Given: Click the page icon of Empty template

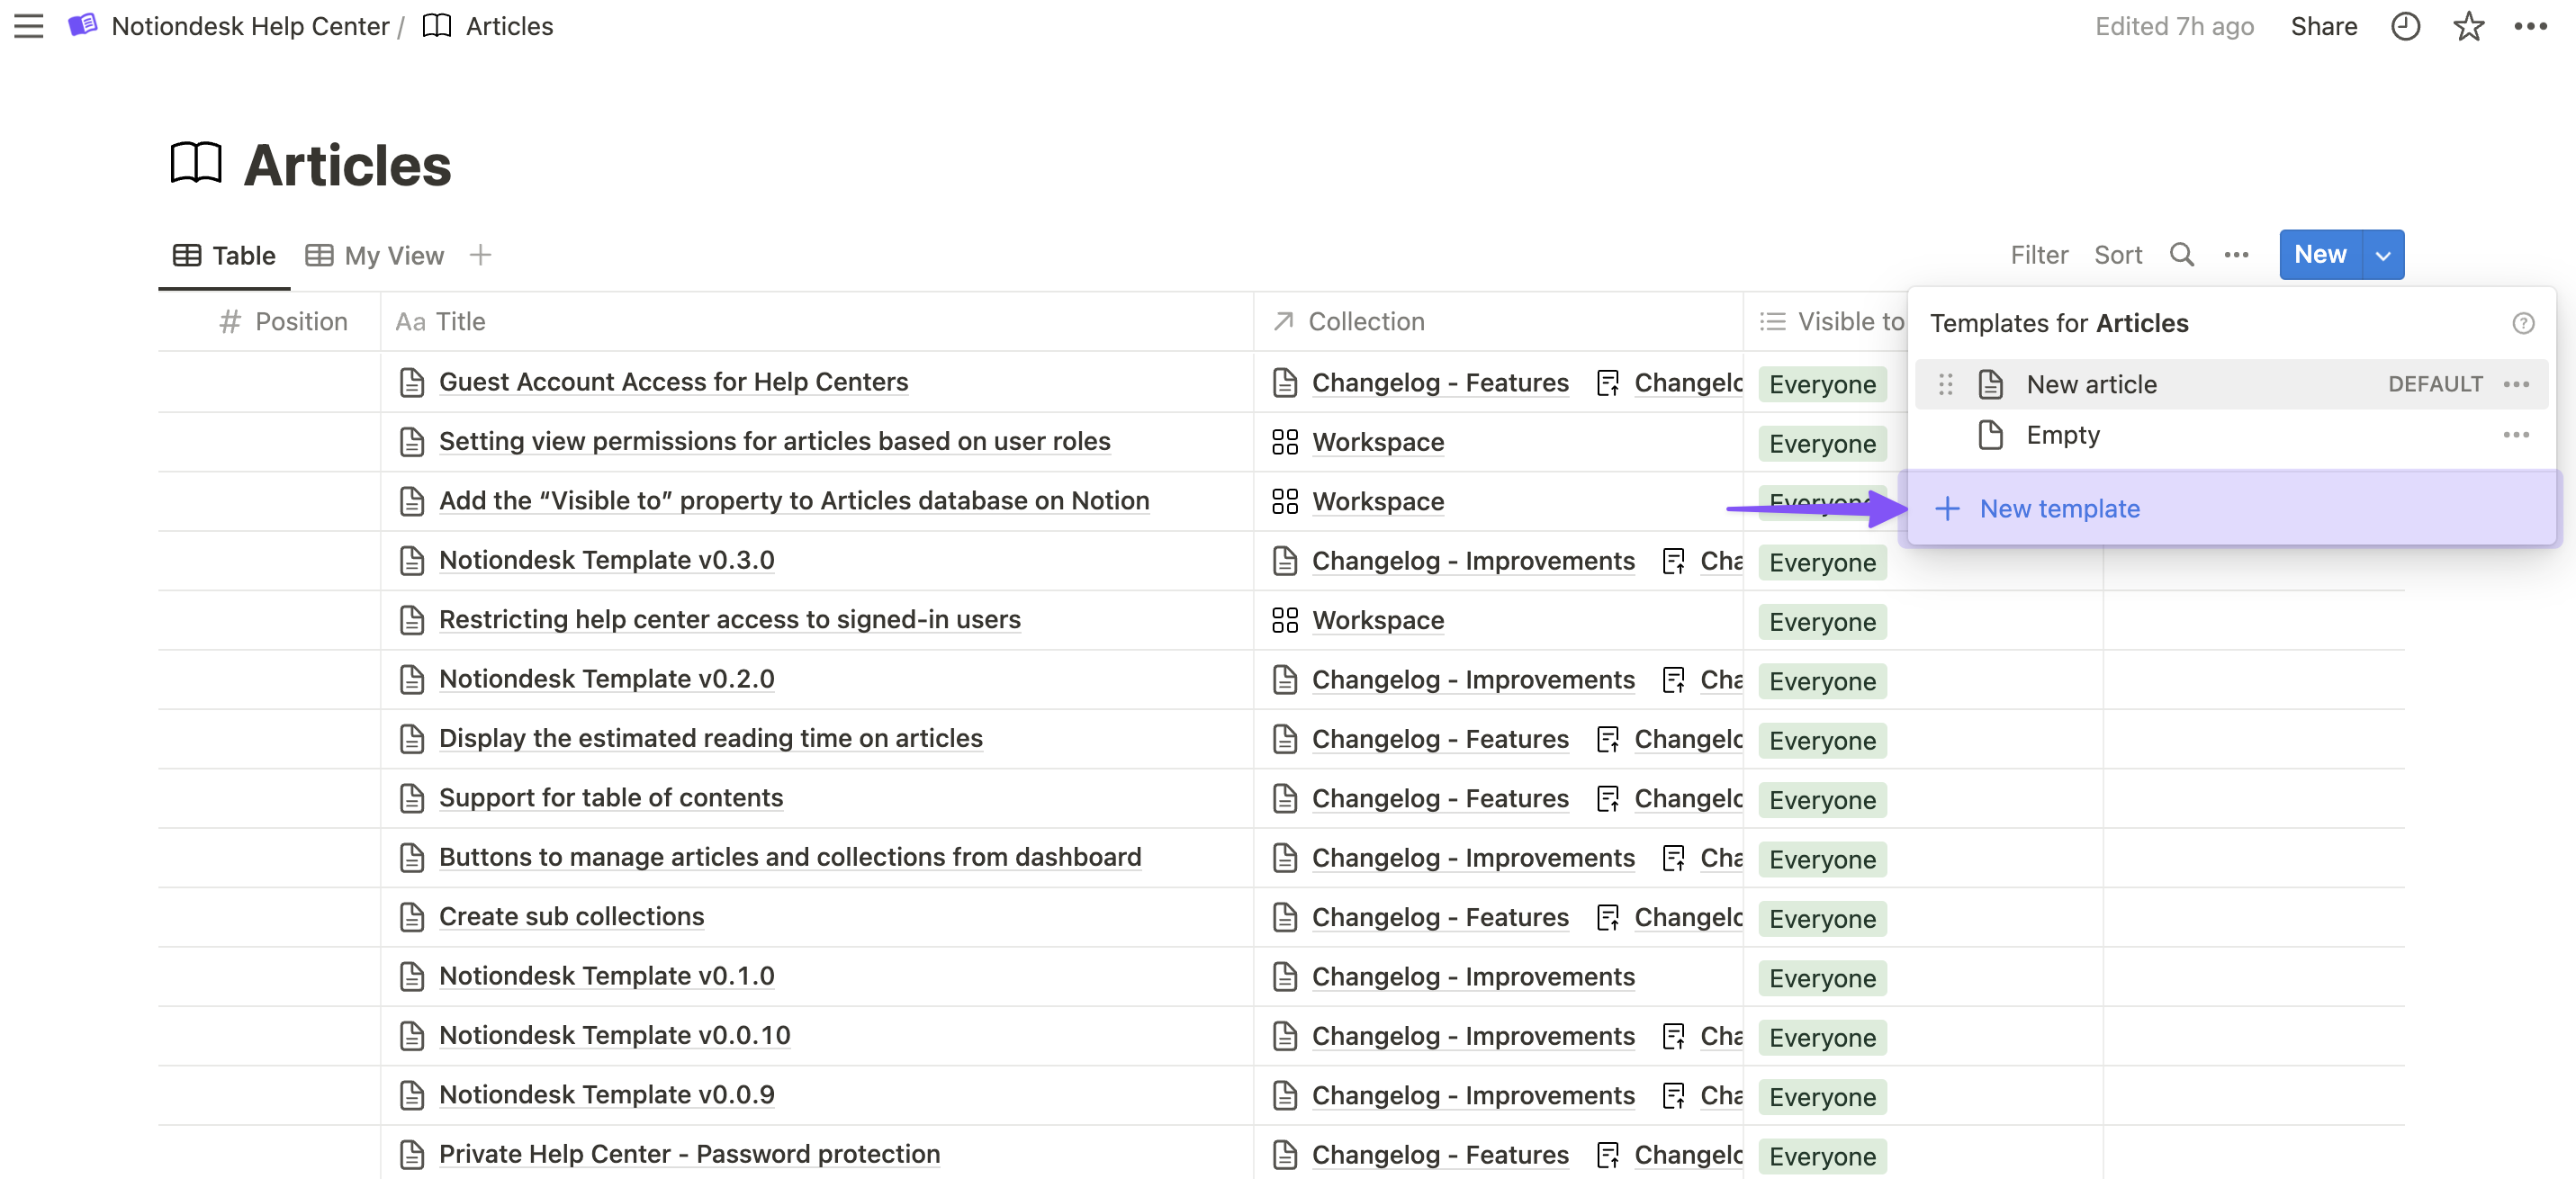Looking at the screenshot, I should point(1990,435).
